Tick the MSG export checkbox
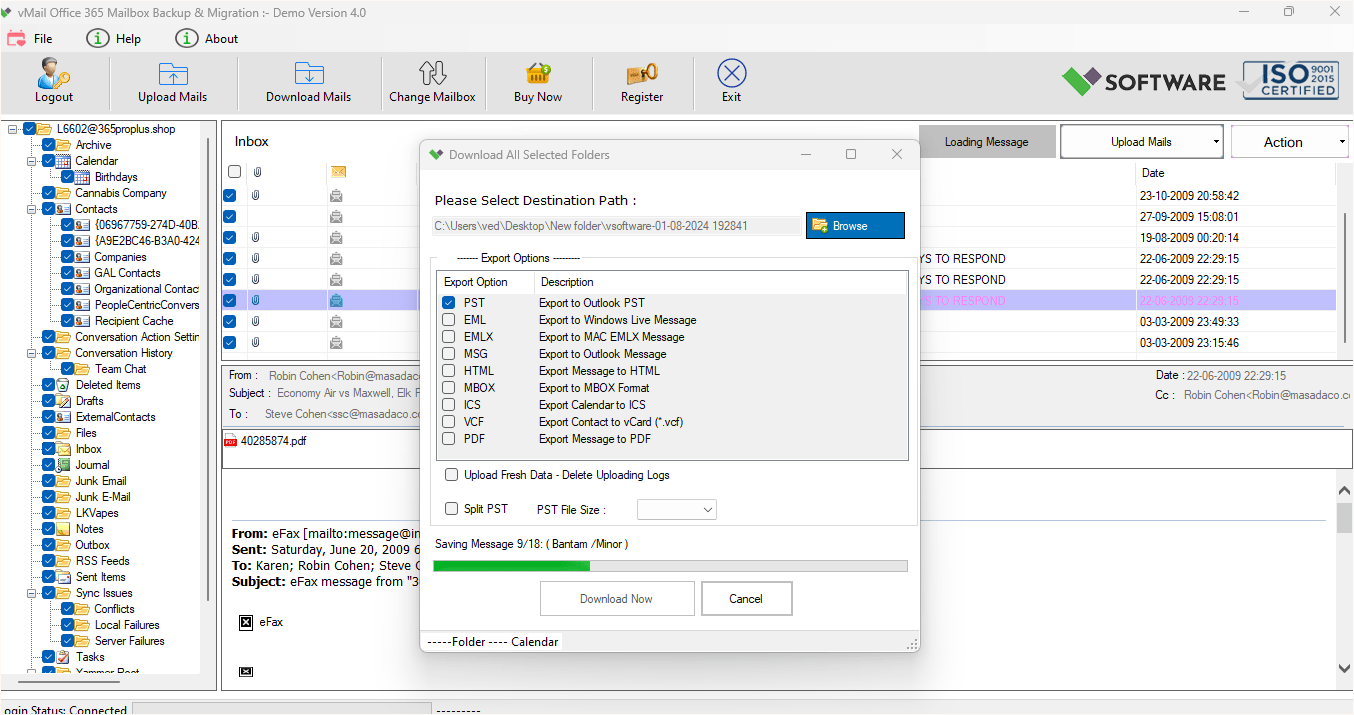This screenshot has height=715, width=1354. pos(449,354)
